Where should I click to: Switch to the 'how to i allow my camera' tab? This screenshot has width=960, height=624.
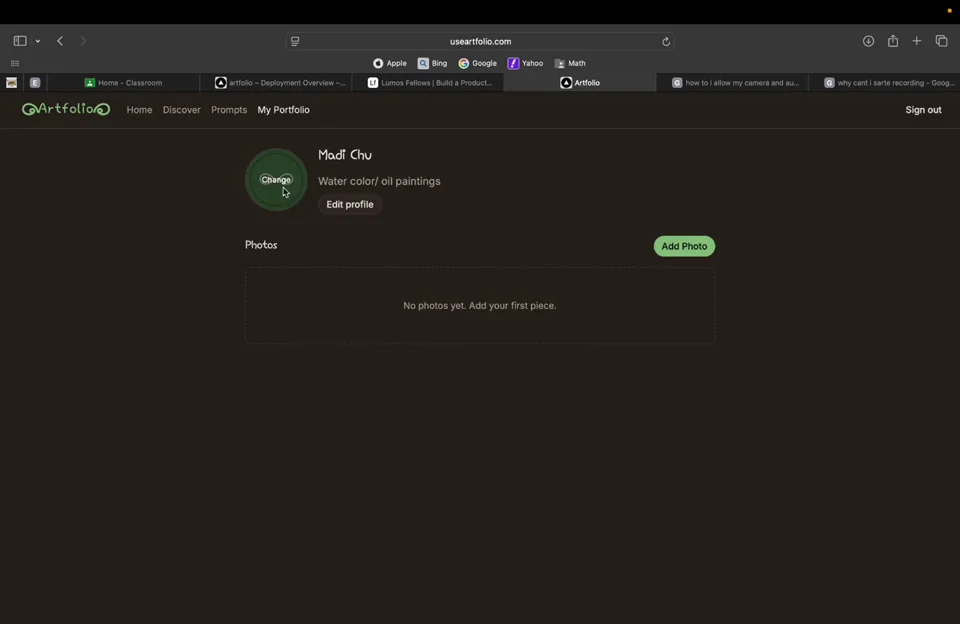(x=732, y=83)
